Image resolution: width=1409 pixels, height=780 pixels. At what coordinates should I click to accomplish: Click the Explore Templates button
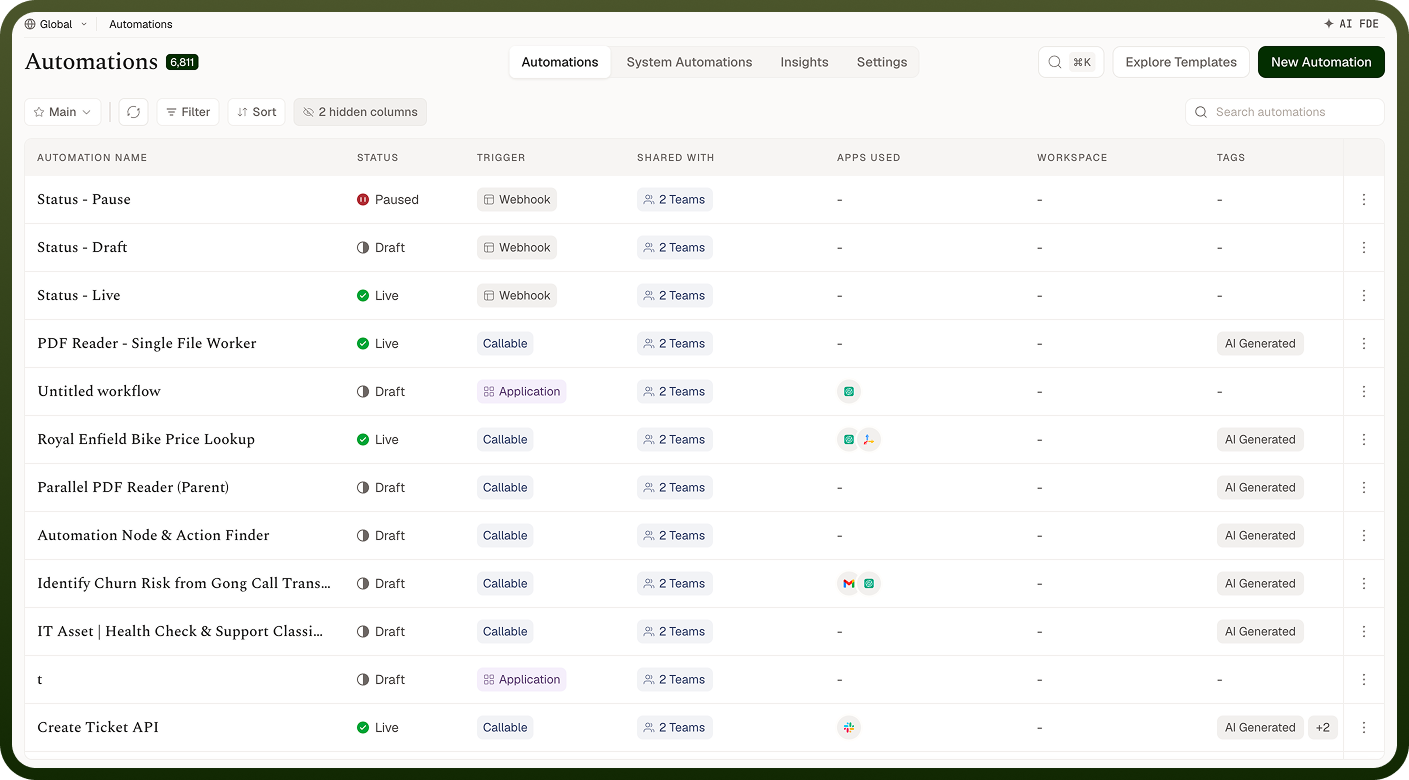[x=1181, y=62]
